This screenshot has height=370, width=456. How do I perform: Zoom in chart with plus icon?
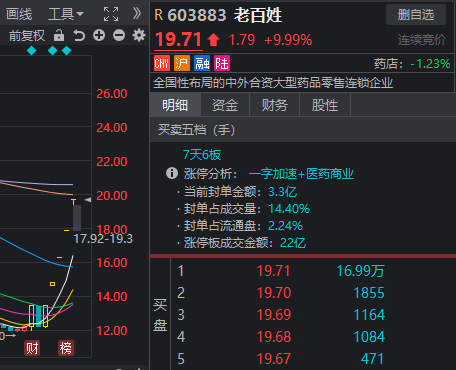(x=99, y=35)
